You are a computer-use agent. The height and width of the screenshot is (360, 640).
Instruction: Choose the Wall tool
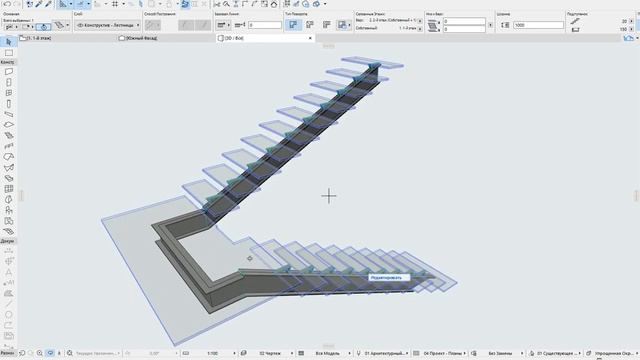click(x=9, y=72)
